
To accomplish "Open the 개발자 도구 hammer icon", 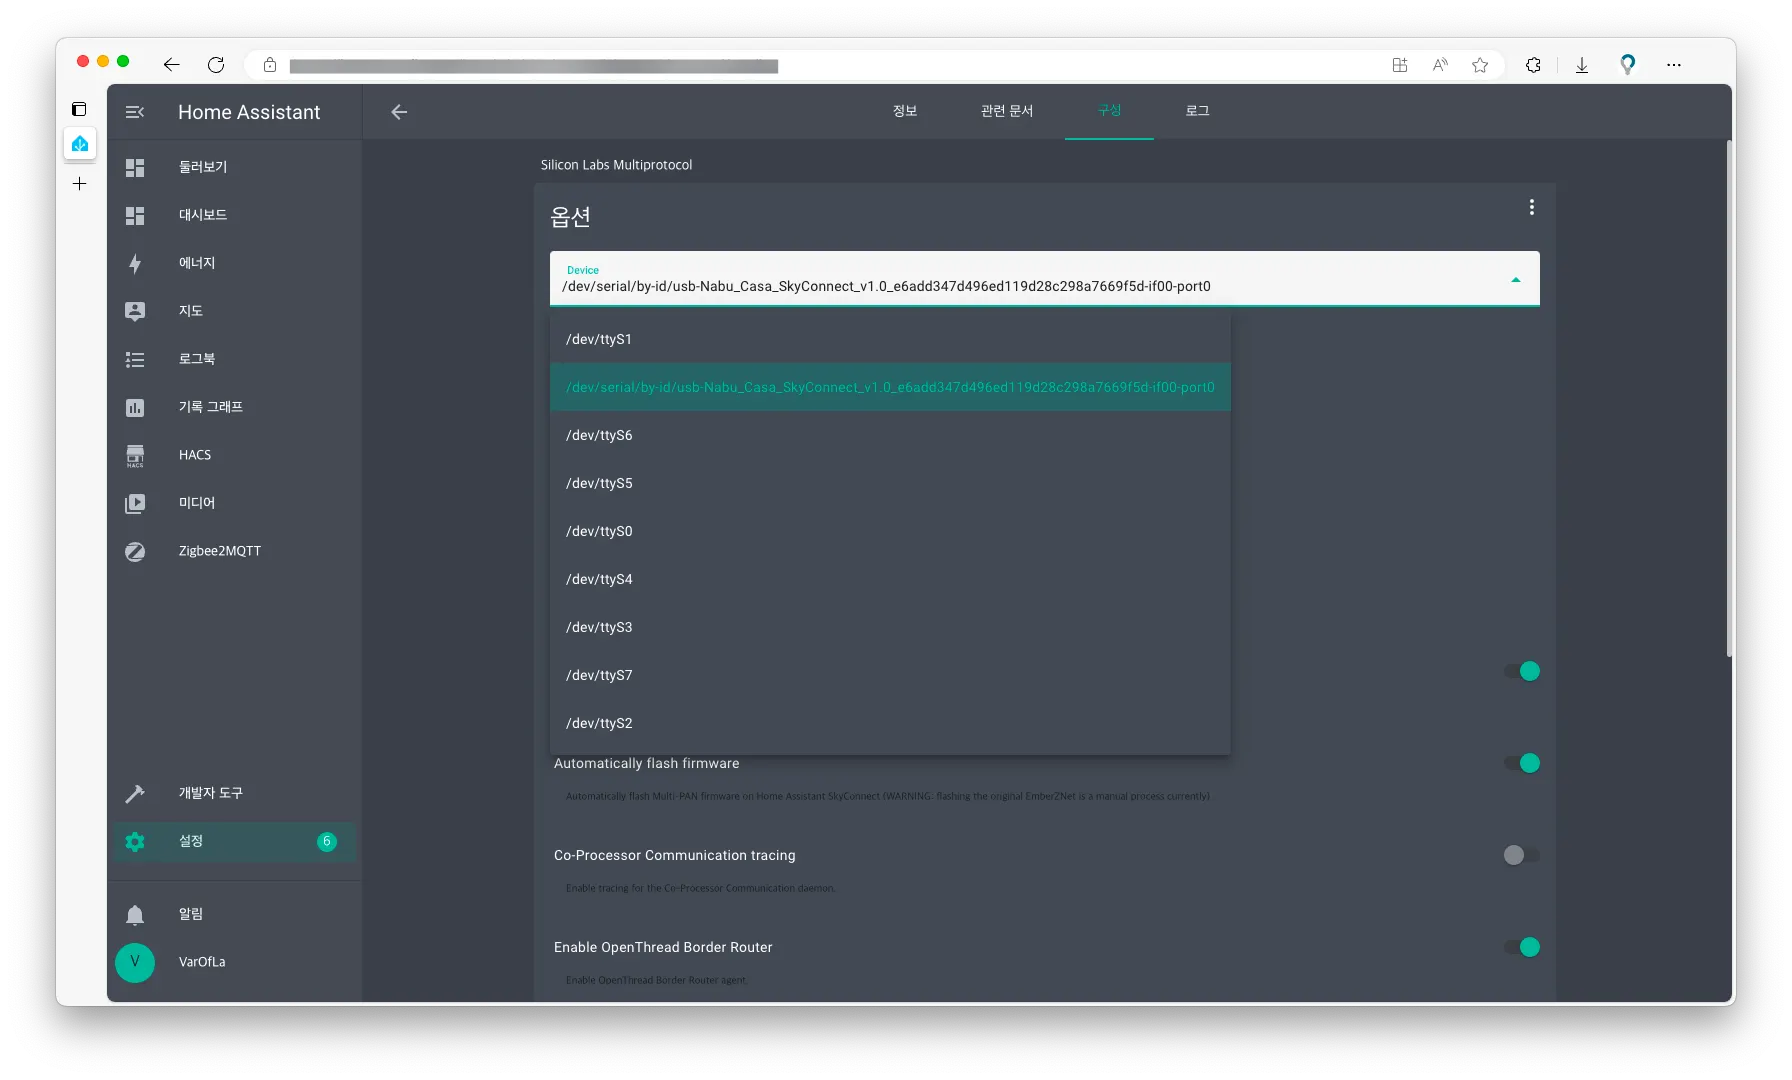I will 135,793.
